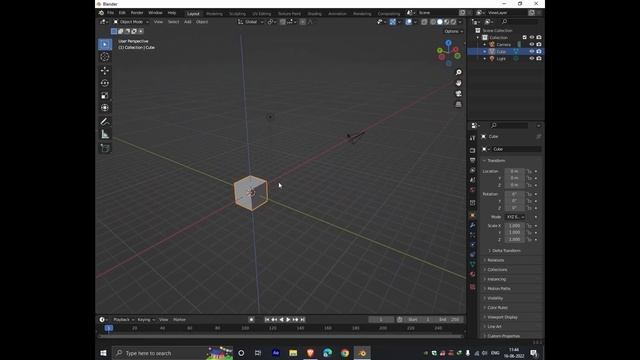Toggle render camera icon for Light
The width and height of the screenshot is (640, 360).
tap(539, 58)
